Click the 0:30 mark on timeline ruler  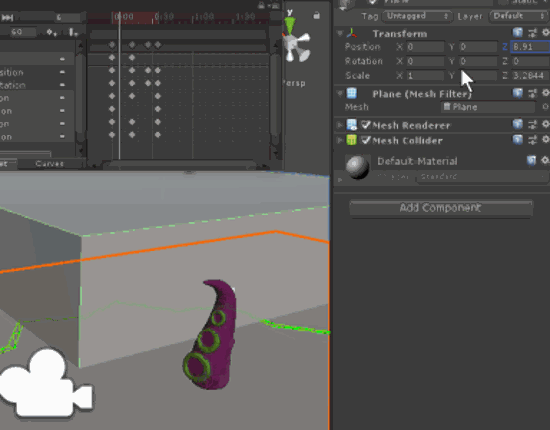pyautogui.click(x=164, y=16)
